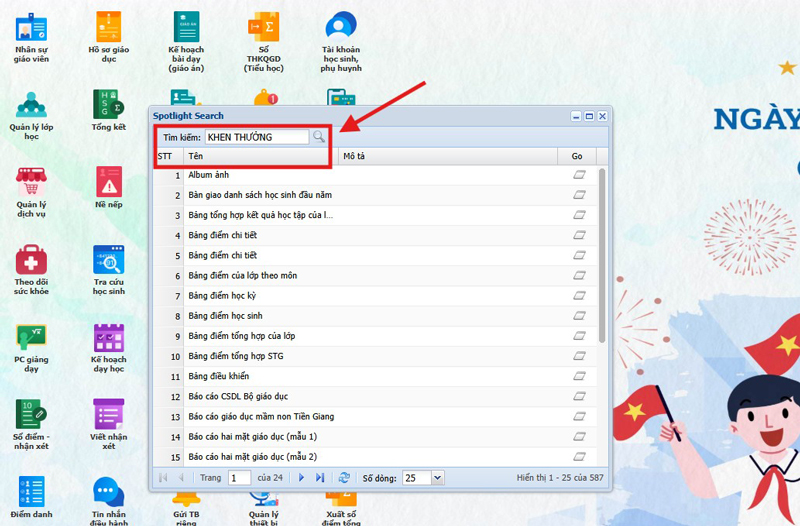Viewport: 800px width, 526px height.
Task: Open Theo dõi sức khỏe icon
Action: tap(31, 270)
